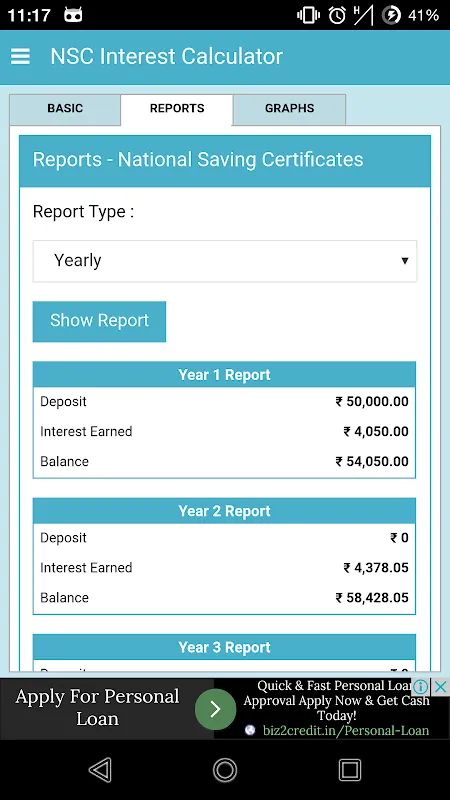The image size is (450, 800).
Task: Select the REPORTS tab
Action: [177, 109]
